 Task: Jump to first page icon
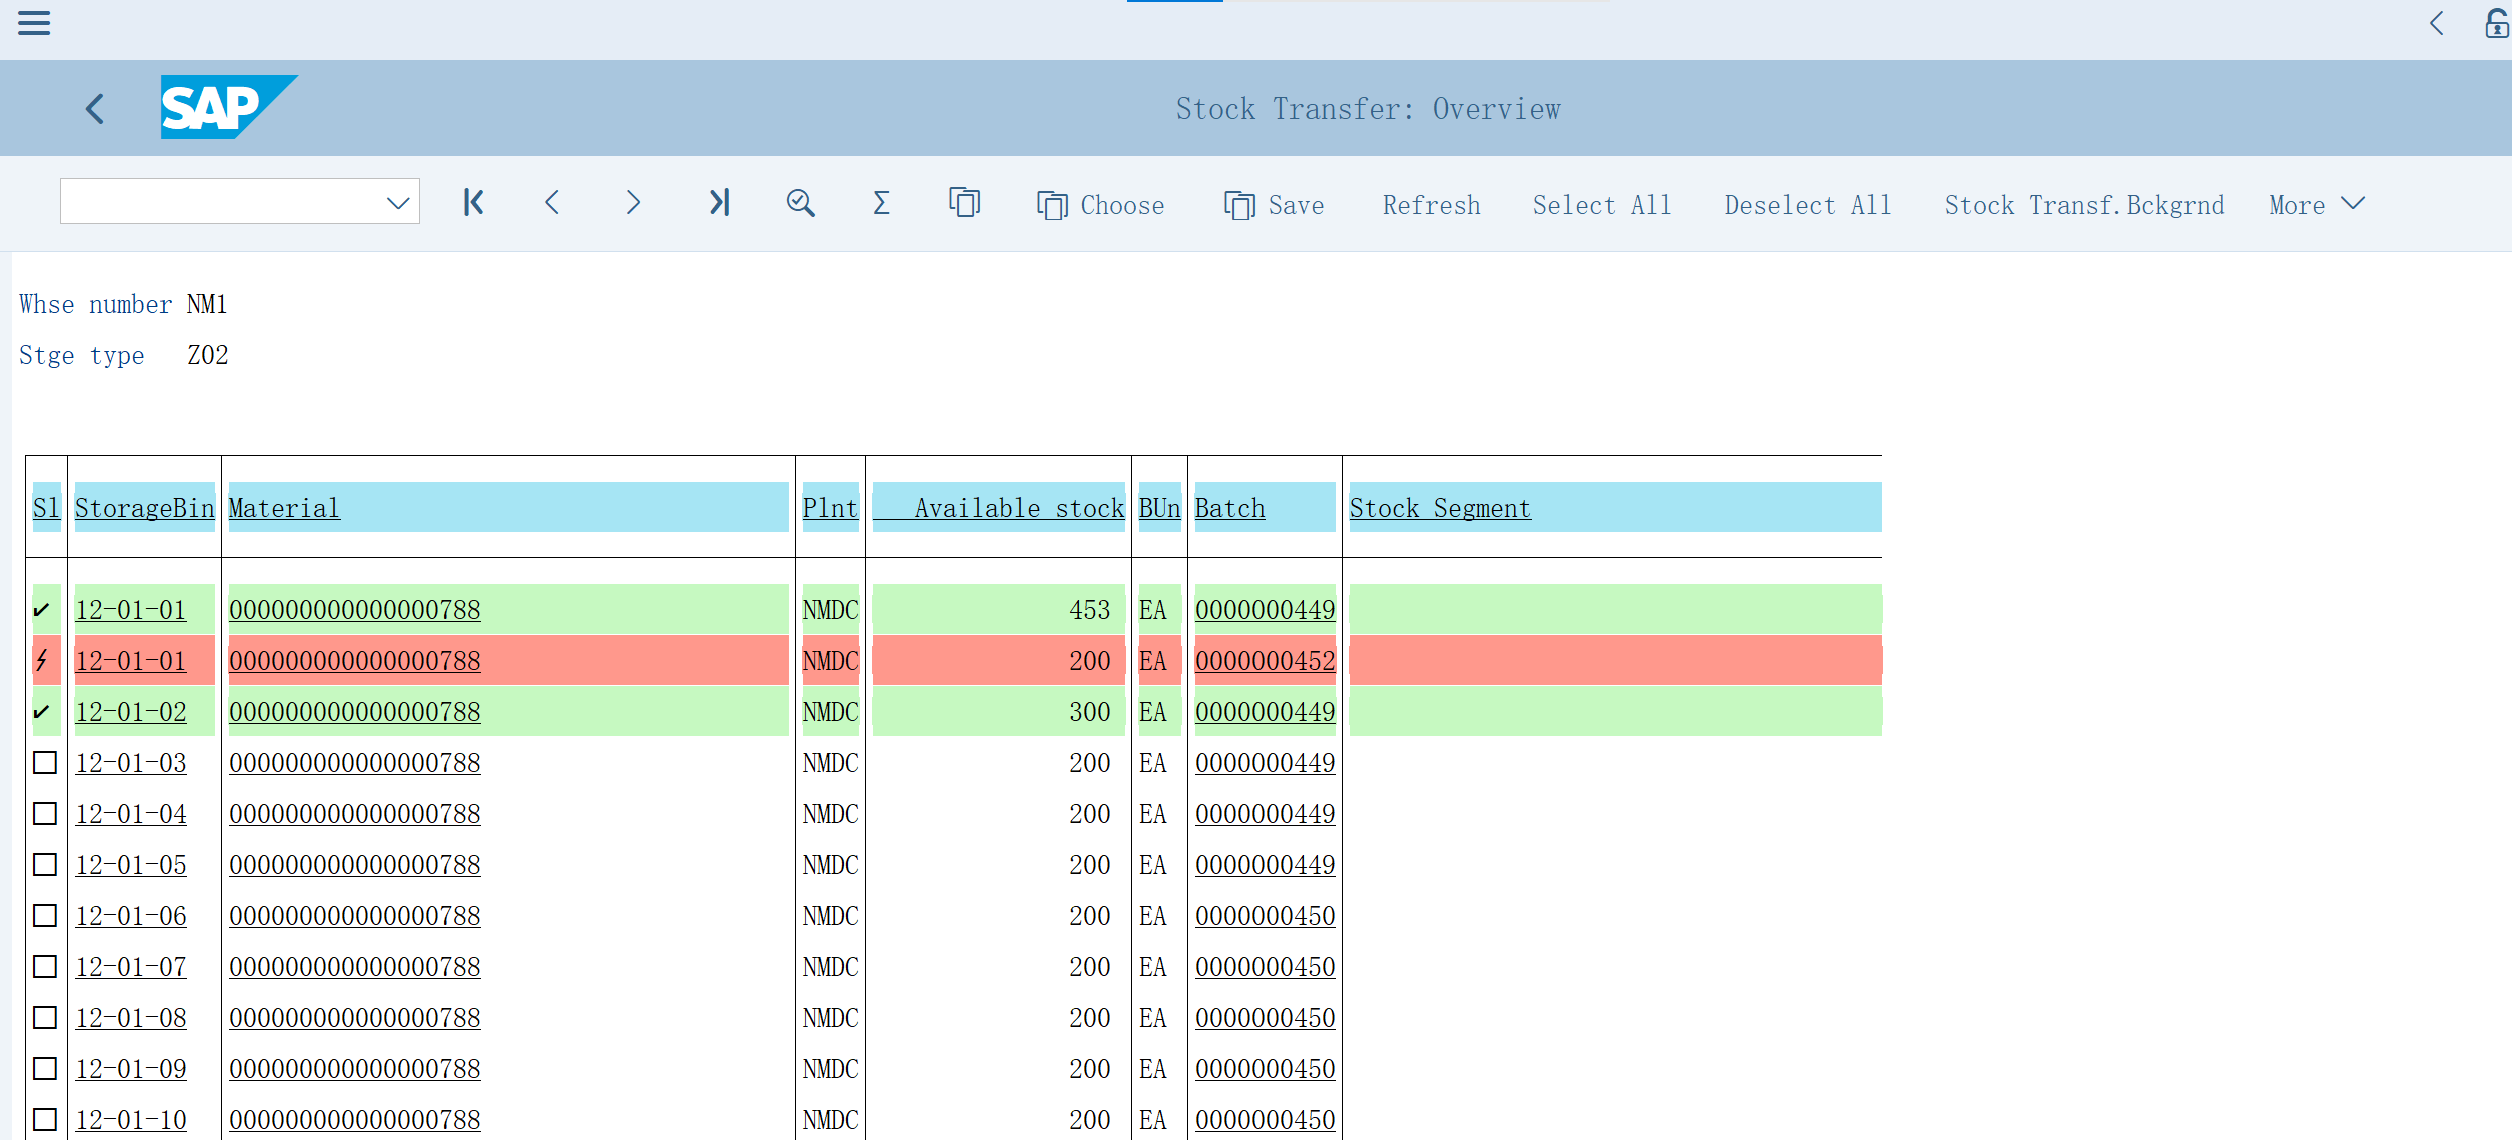coord(473,203)
